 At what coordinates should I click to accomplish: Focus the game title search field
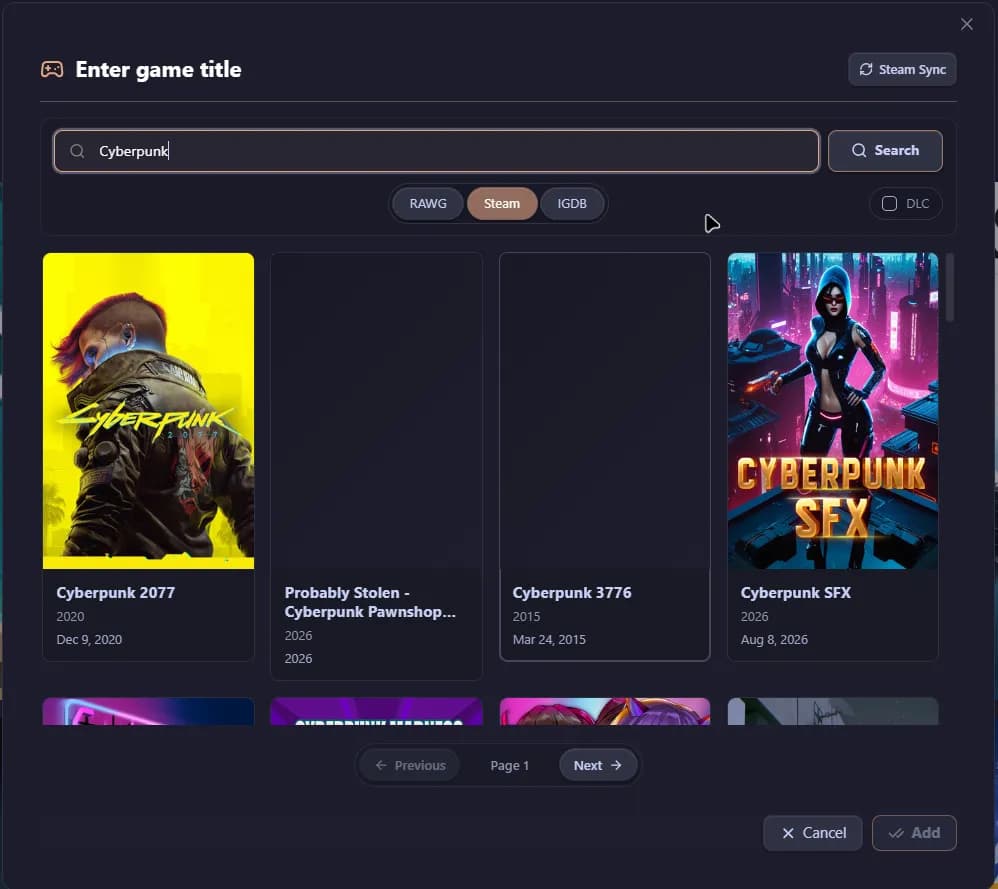point(436,151)
